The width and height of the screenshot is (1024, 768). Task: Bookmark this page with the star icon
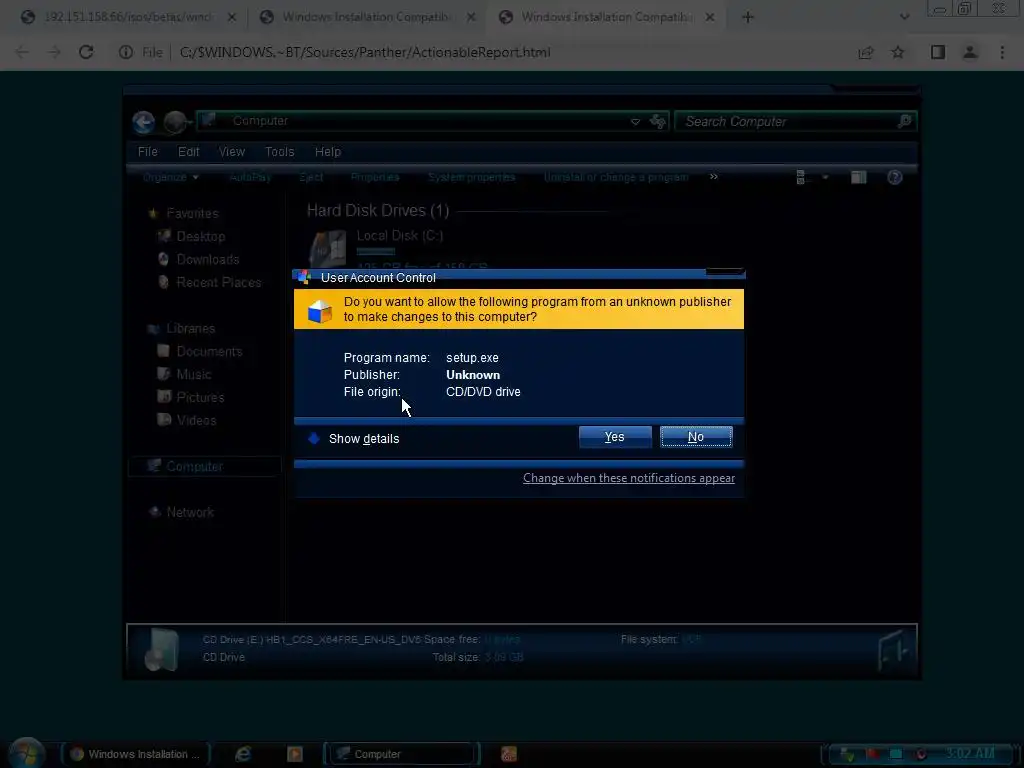[x=898, y=52]
